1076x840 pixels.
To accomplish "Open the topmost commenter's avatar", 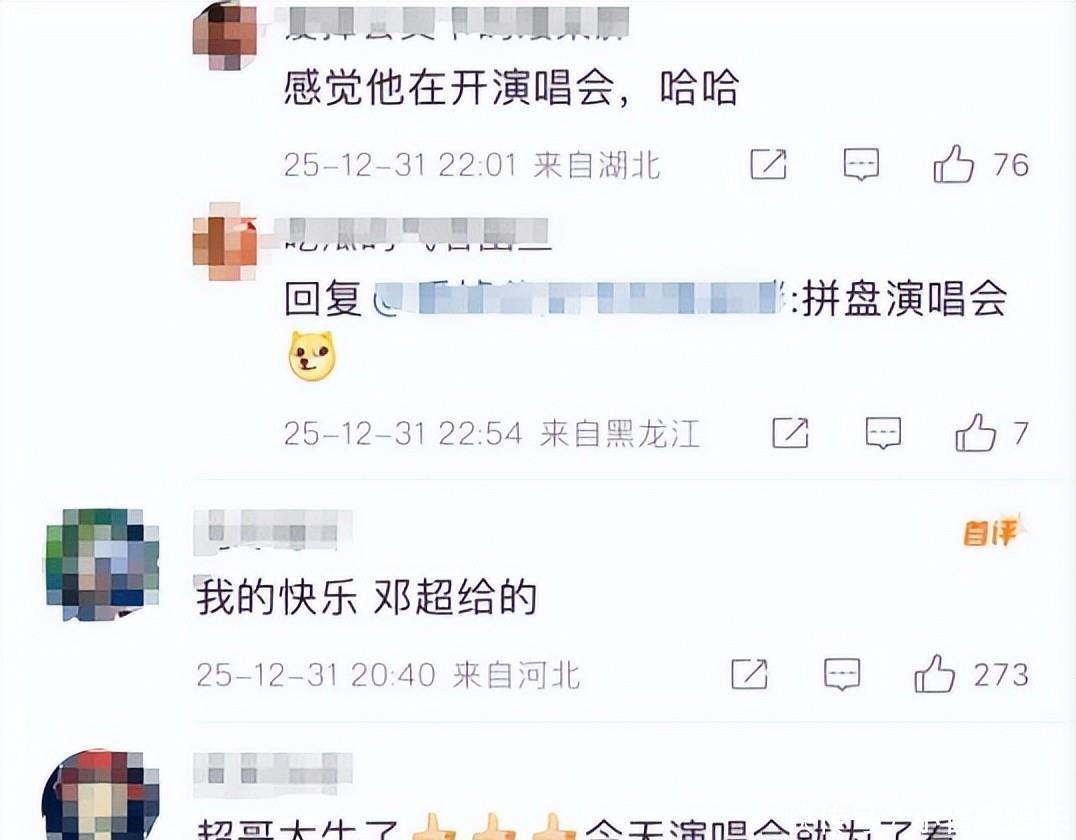I will click(225, 36).
